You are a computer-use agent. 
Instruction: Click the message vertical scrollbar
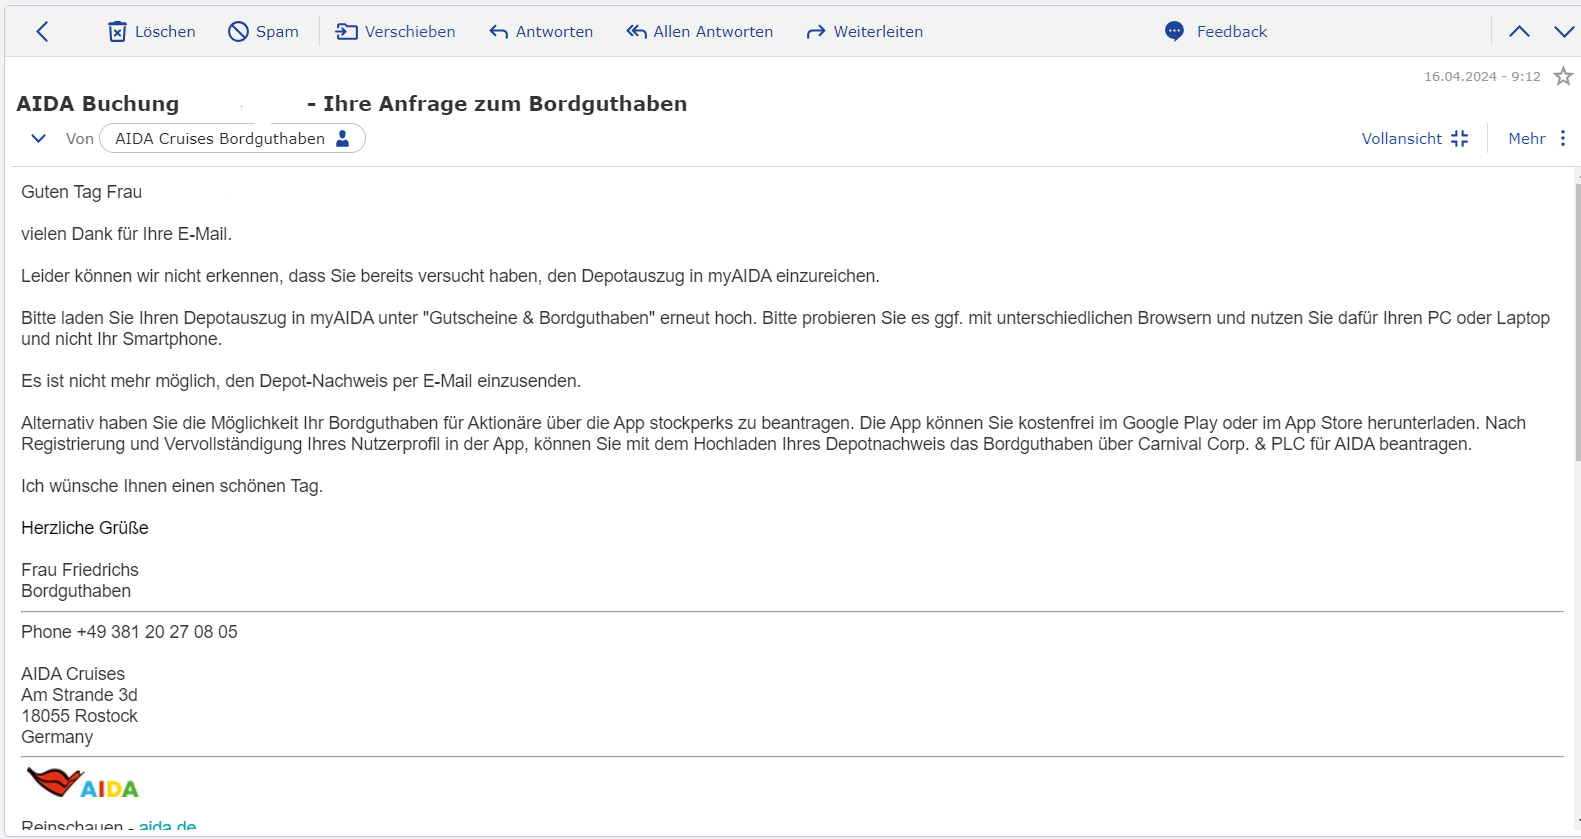pos(1577,320)
